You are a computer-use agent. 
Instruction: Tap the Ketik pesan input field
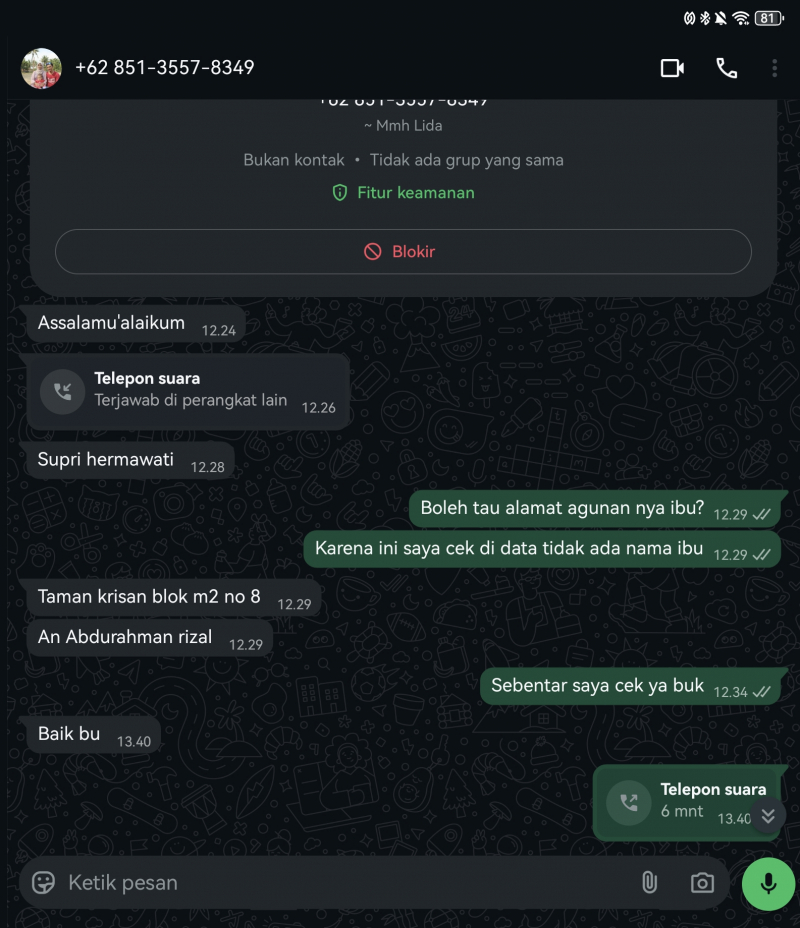(x=300, y=883)
